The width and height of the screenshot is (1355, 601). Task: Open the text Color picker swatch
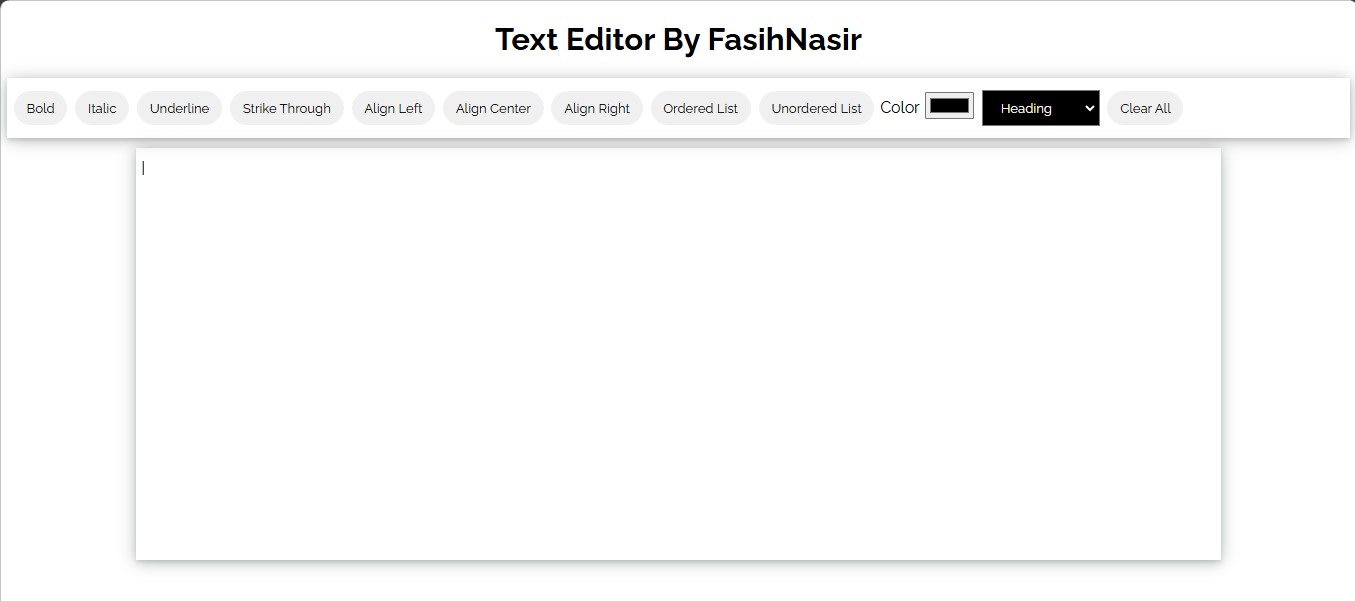pos(949,106)
